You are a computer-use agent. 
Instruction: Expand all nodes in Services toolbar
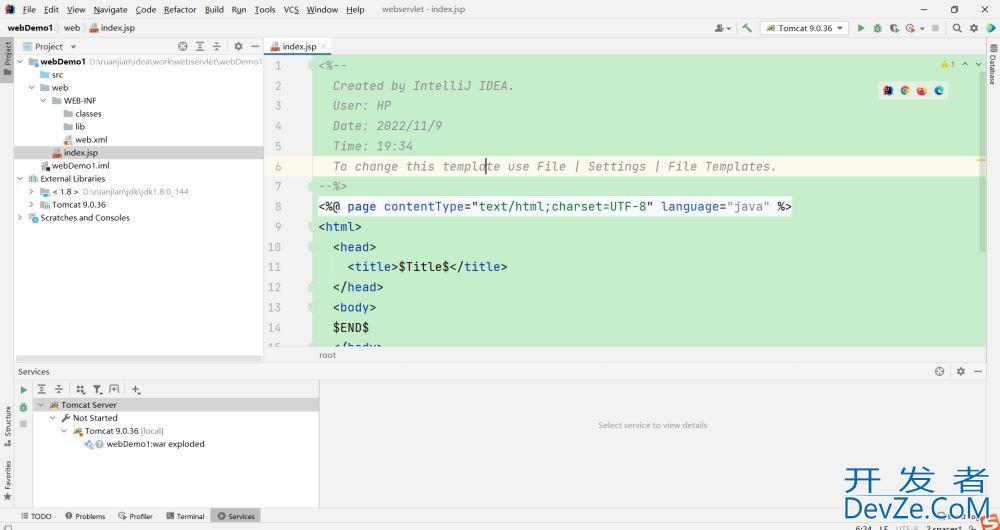pyautogui.click(x=41, y=389)
